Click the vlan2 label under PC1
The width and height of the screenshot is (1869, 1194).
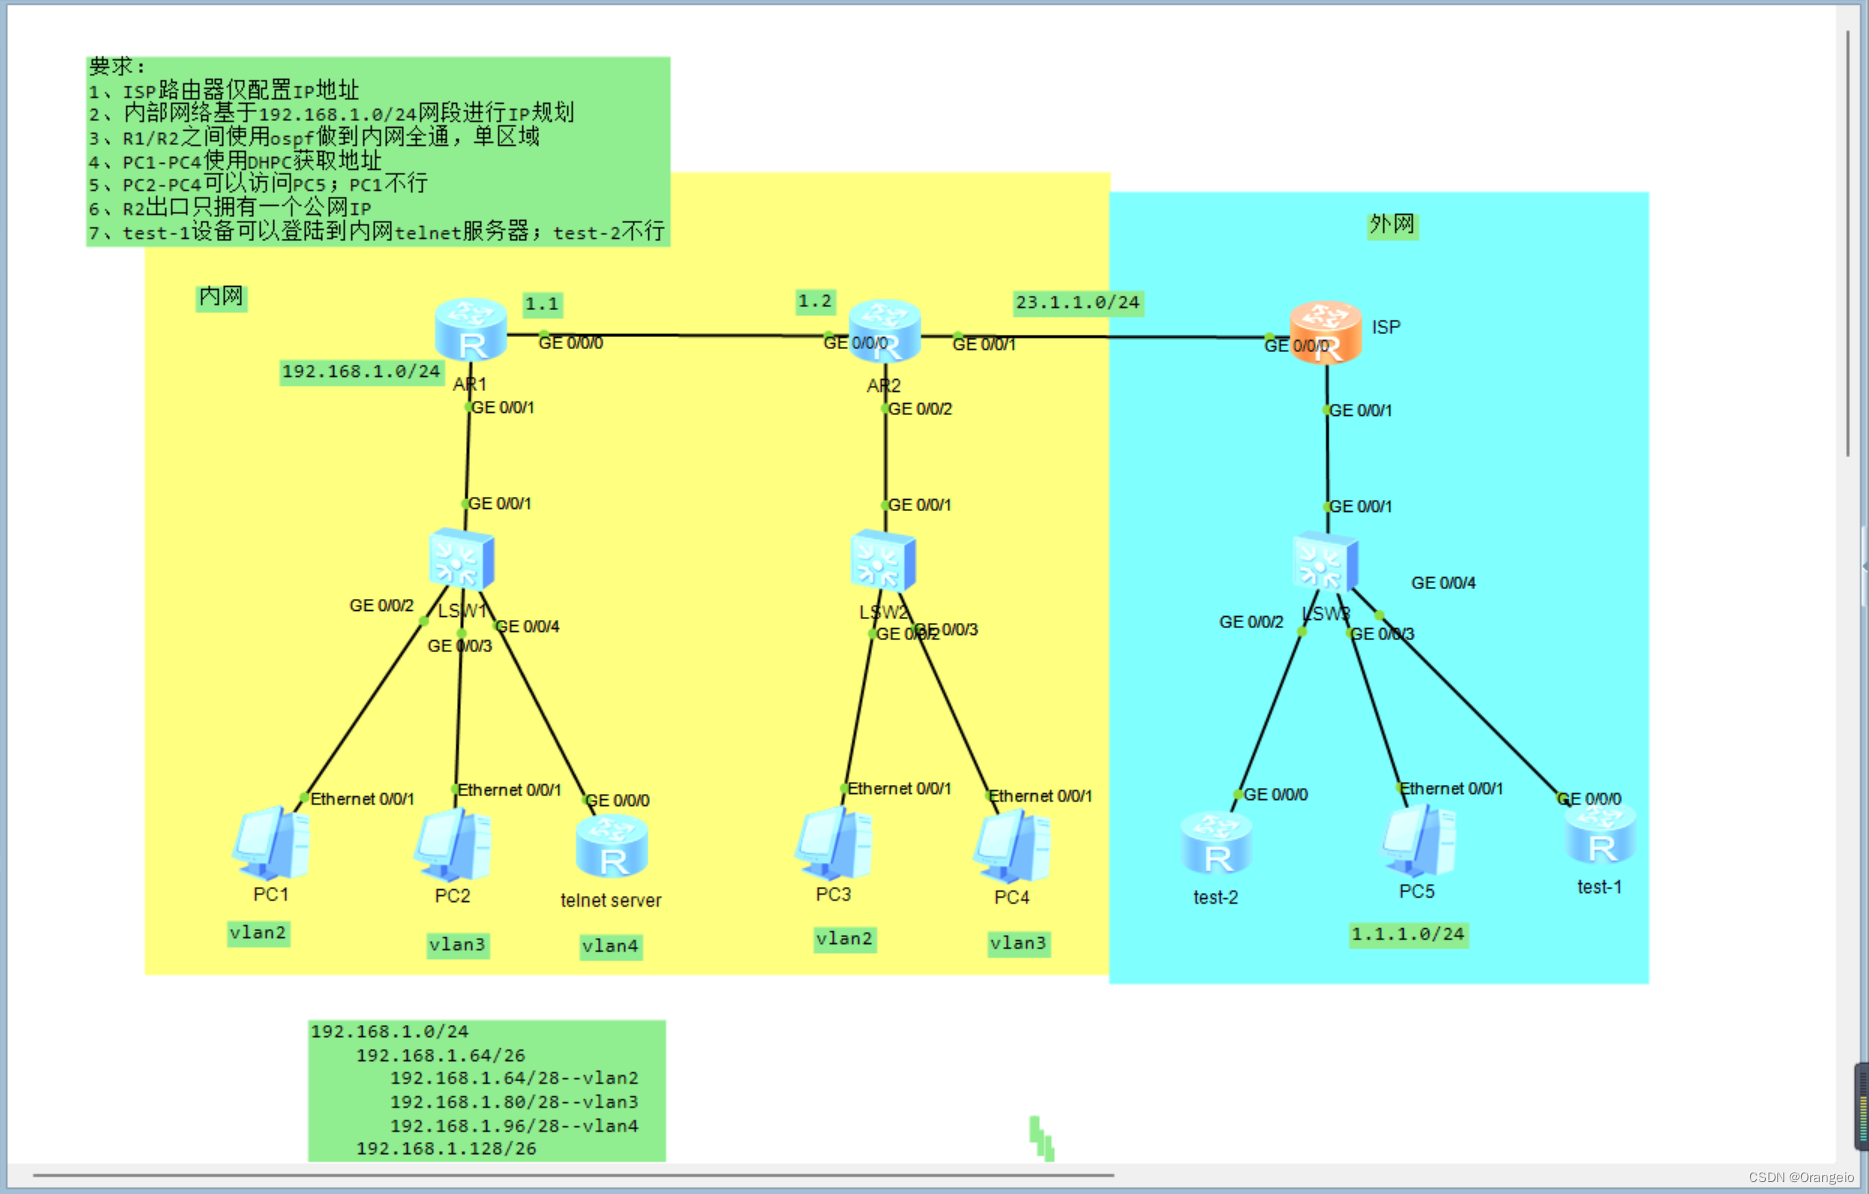258,933
